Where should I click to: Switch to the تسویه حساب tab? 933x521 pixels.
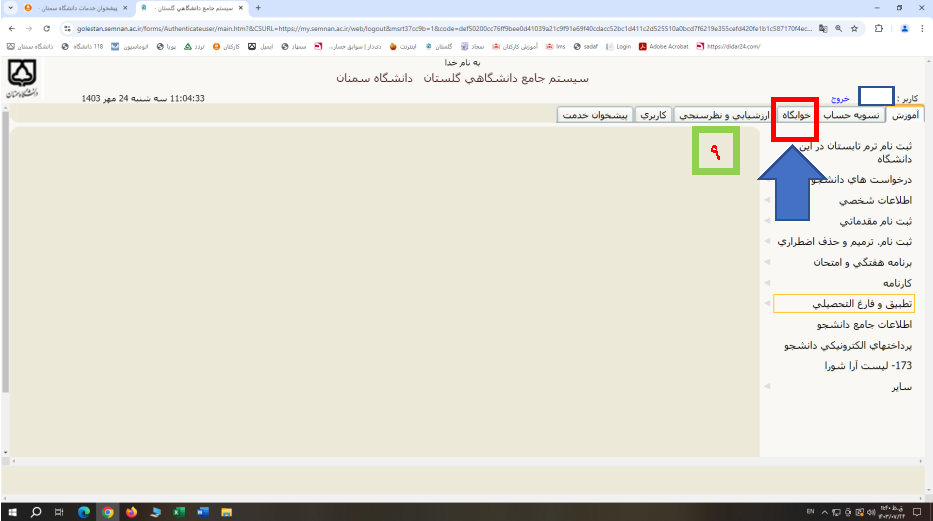[848, 116]
